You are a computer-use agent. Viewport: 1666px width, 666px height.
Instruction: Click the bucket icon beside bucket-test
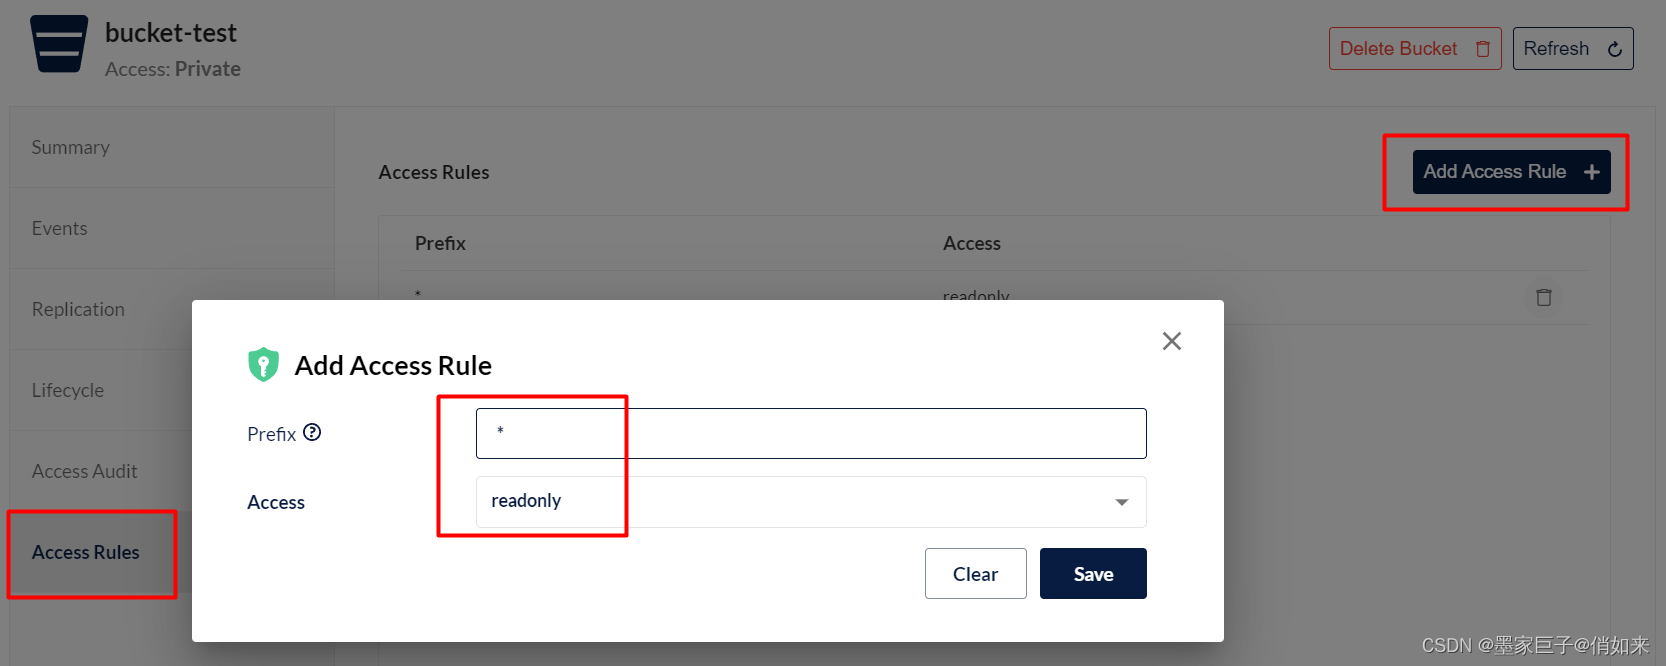[59, 44]
